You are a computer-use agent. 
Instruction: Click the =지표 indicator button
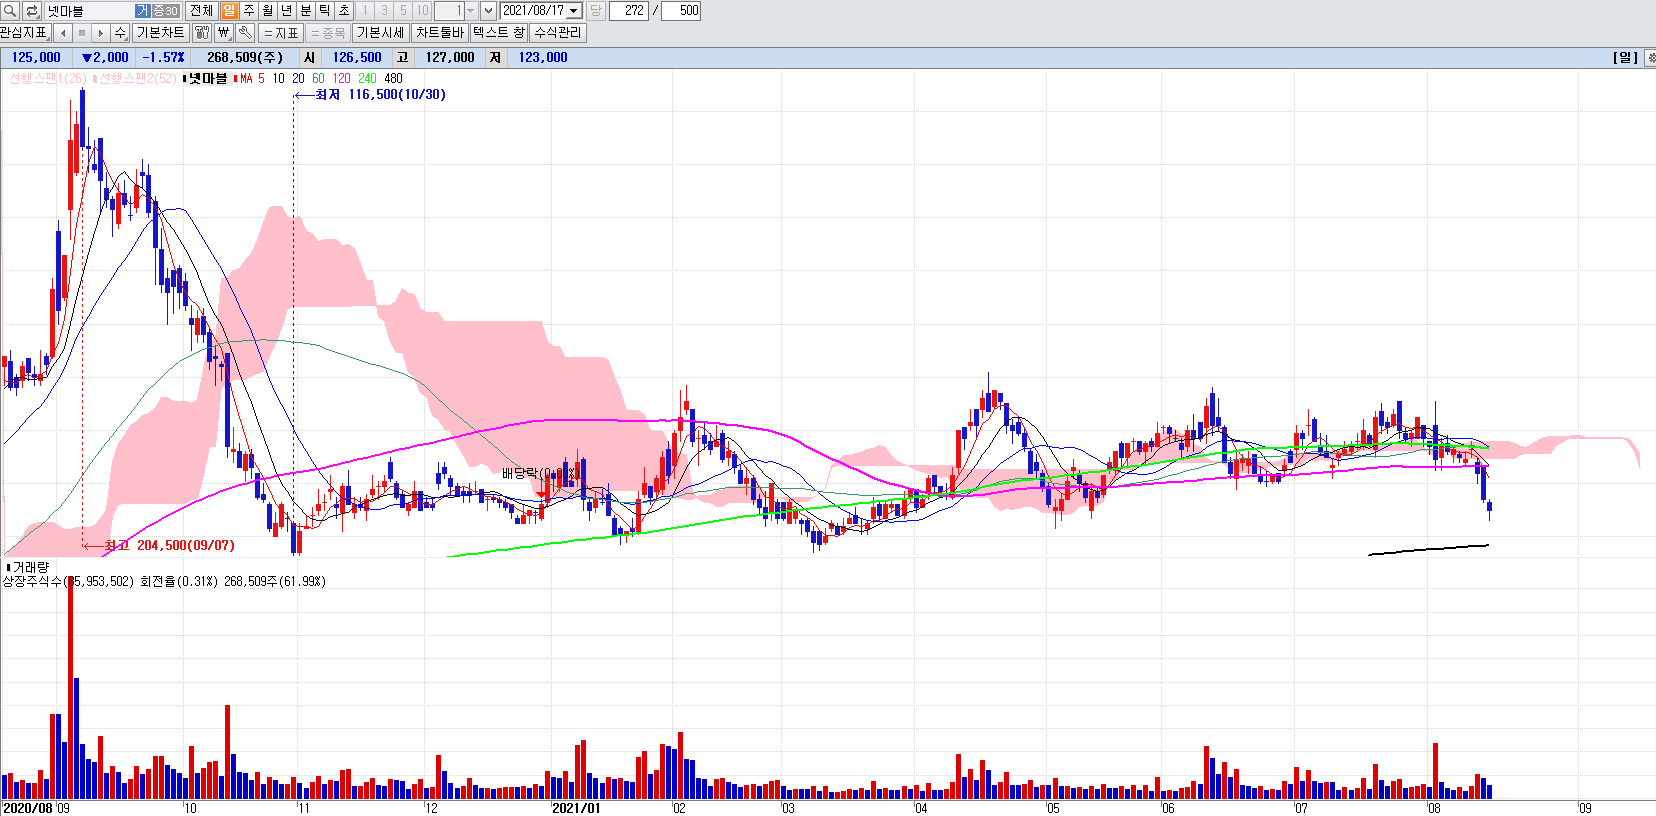pos(281,33)
